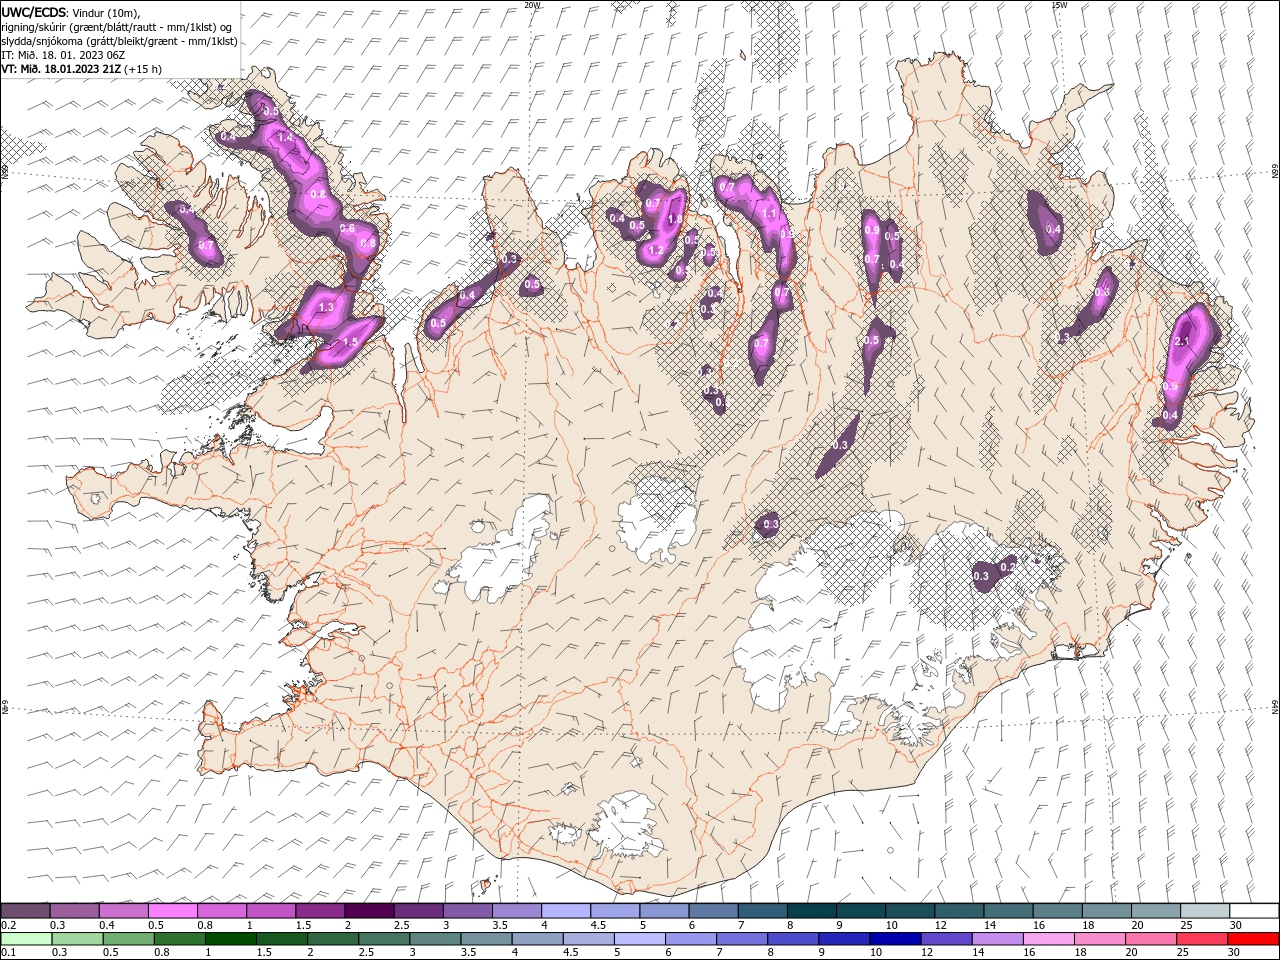This screenshot has width=1280, height=960.
Task: Click the rain scale swatch between 2.5 and 3
Action: 384,939
